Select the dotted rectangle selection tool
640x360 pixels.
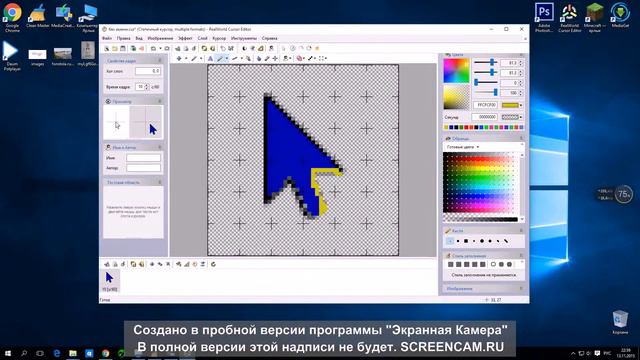(322, 58)
